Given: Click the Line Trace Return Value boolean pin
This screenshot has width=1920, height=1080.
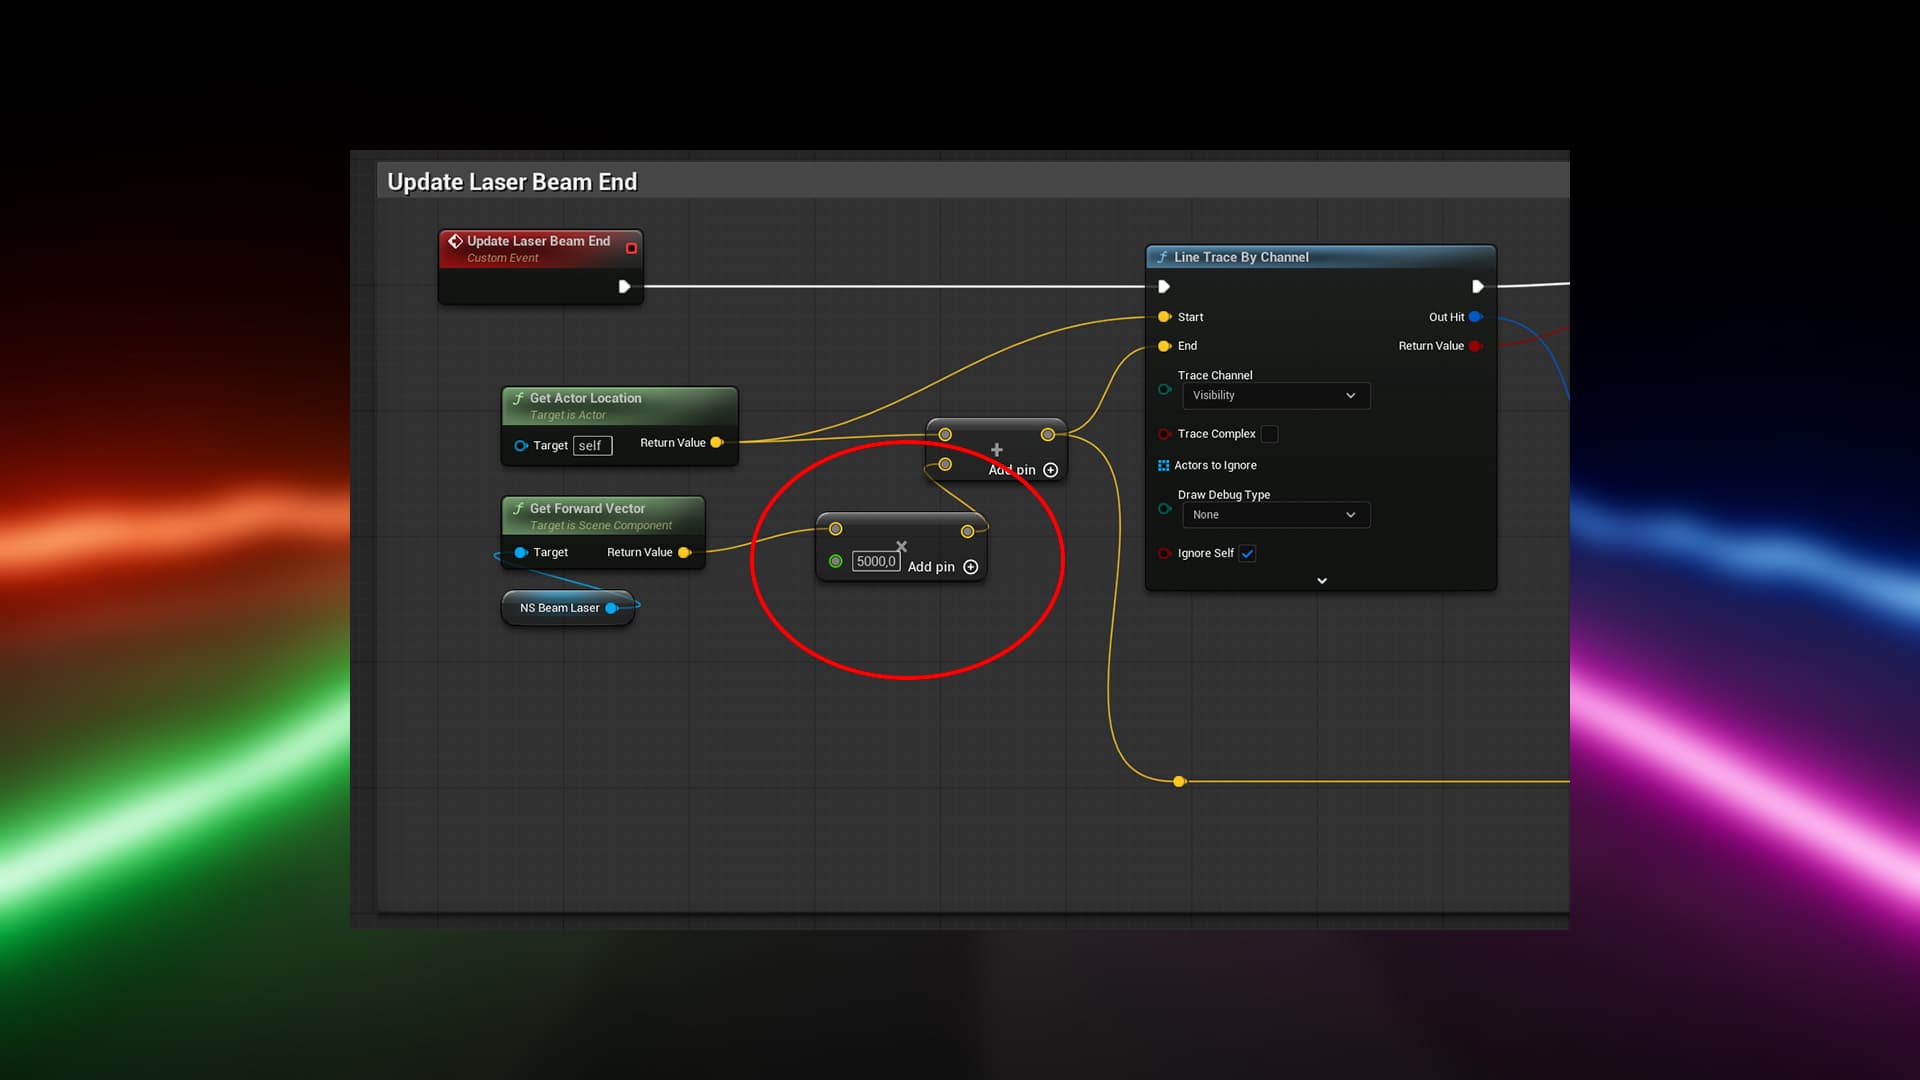Looking at the screenshot, I should (1475, 346).
